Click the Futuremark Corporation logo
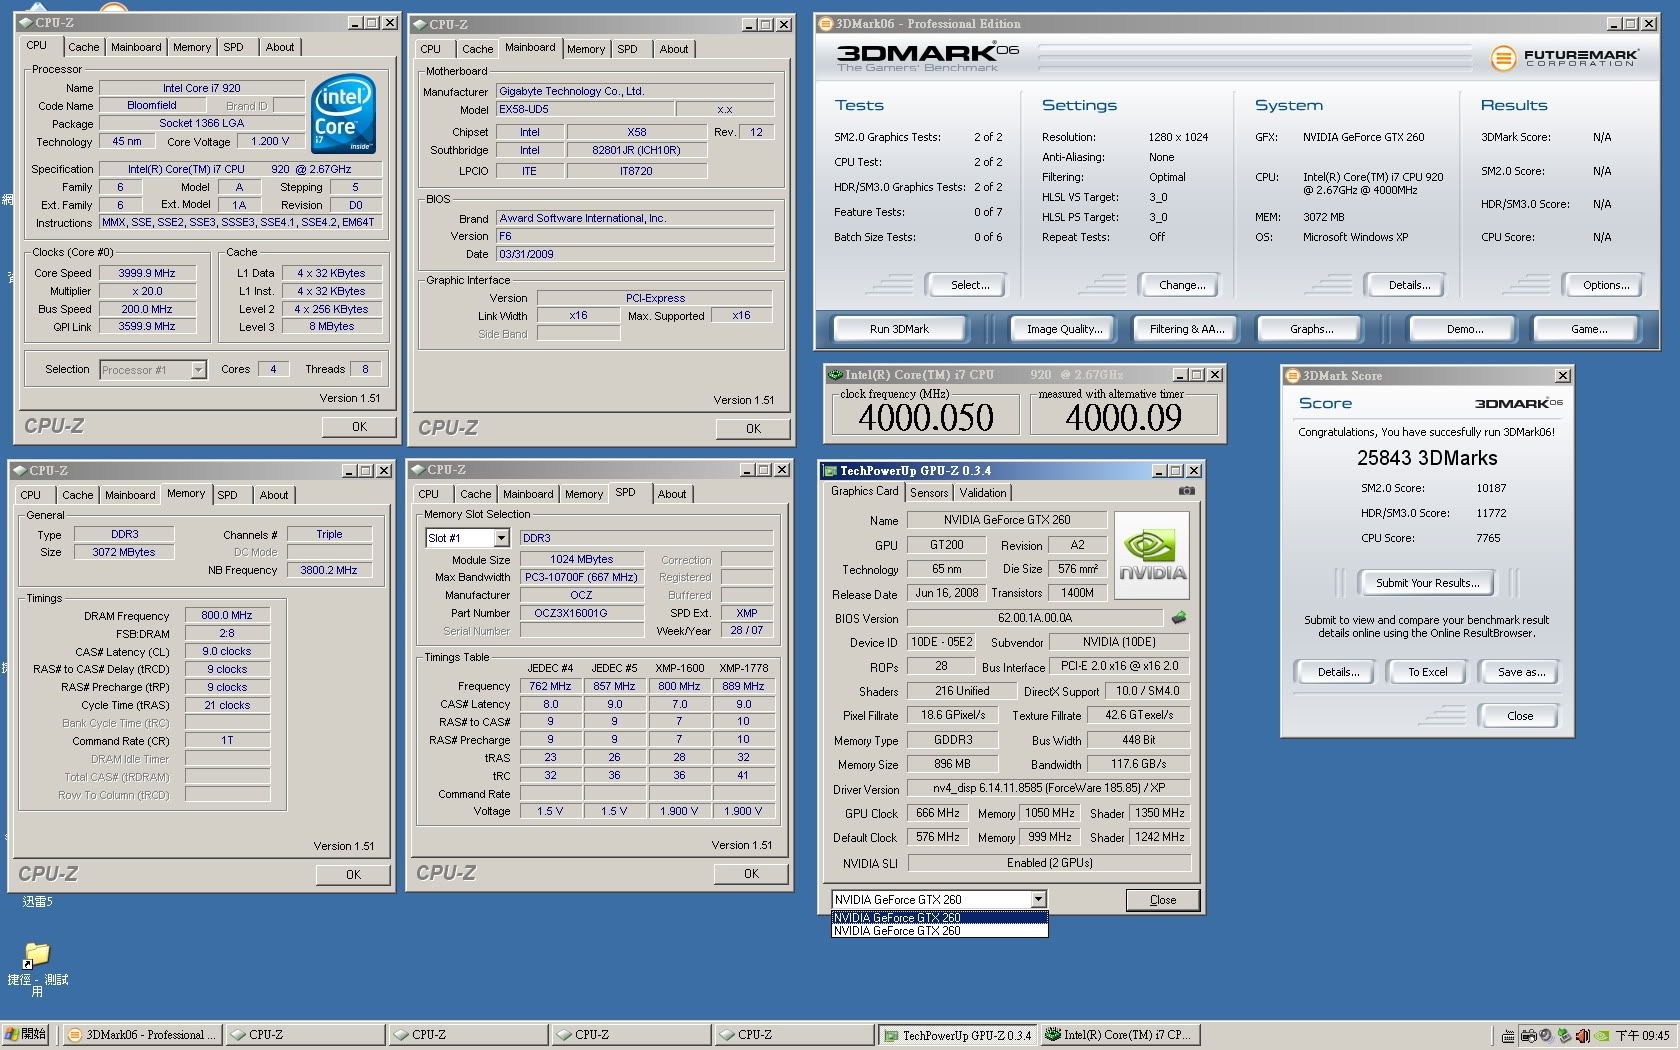This screenshot has width=1680, height=1050. tap(1564, 58)
